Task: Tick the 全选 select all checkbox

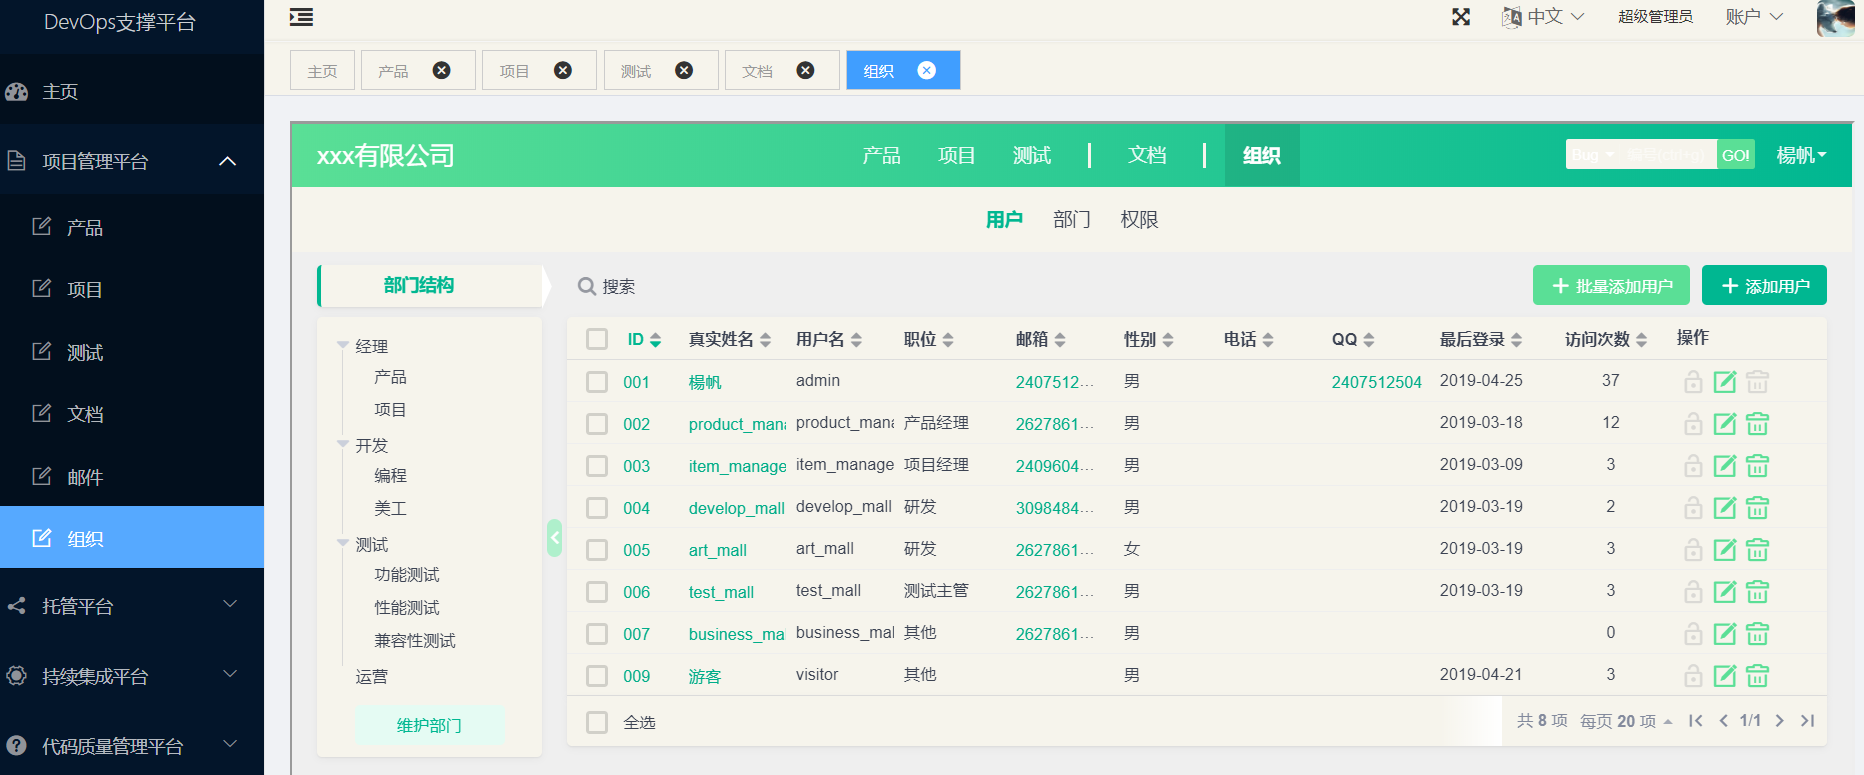Action: 597,722
